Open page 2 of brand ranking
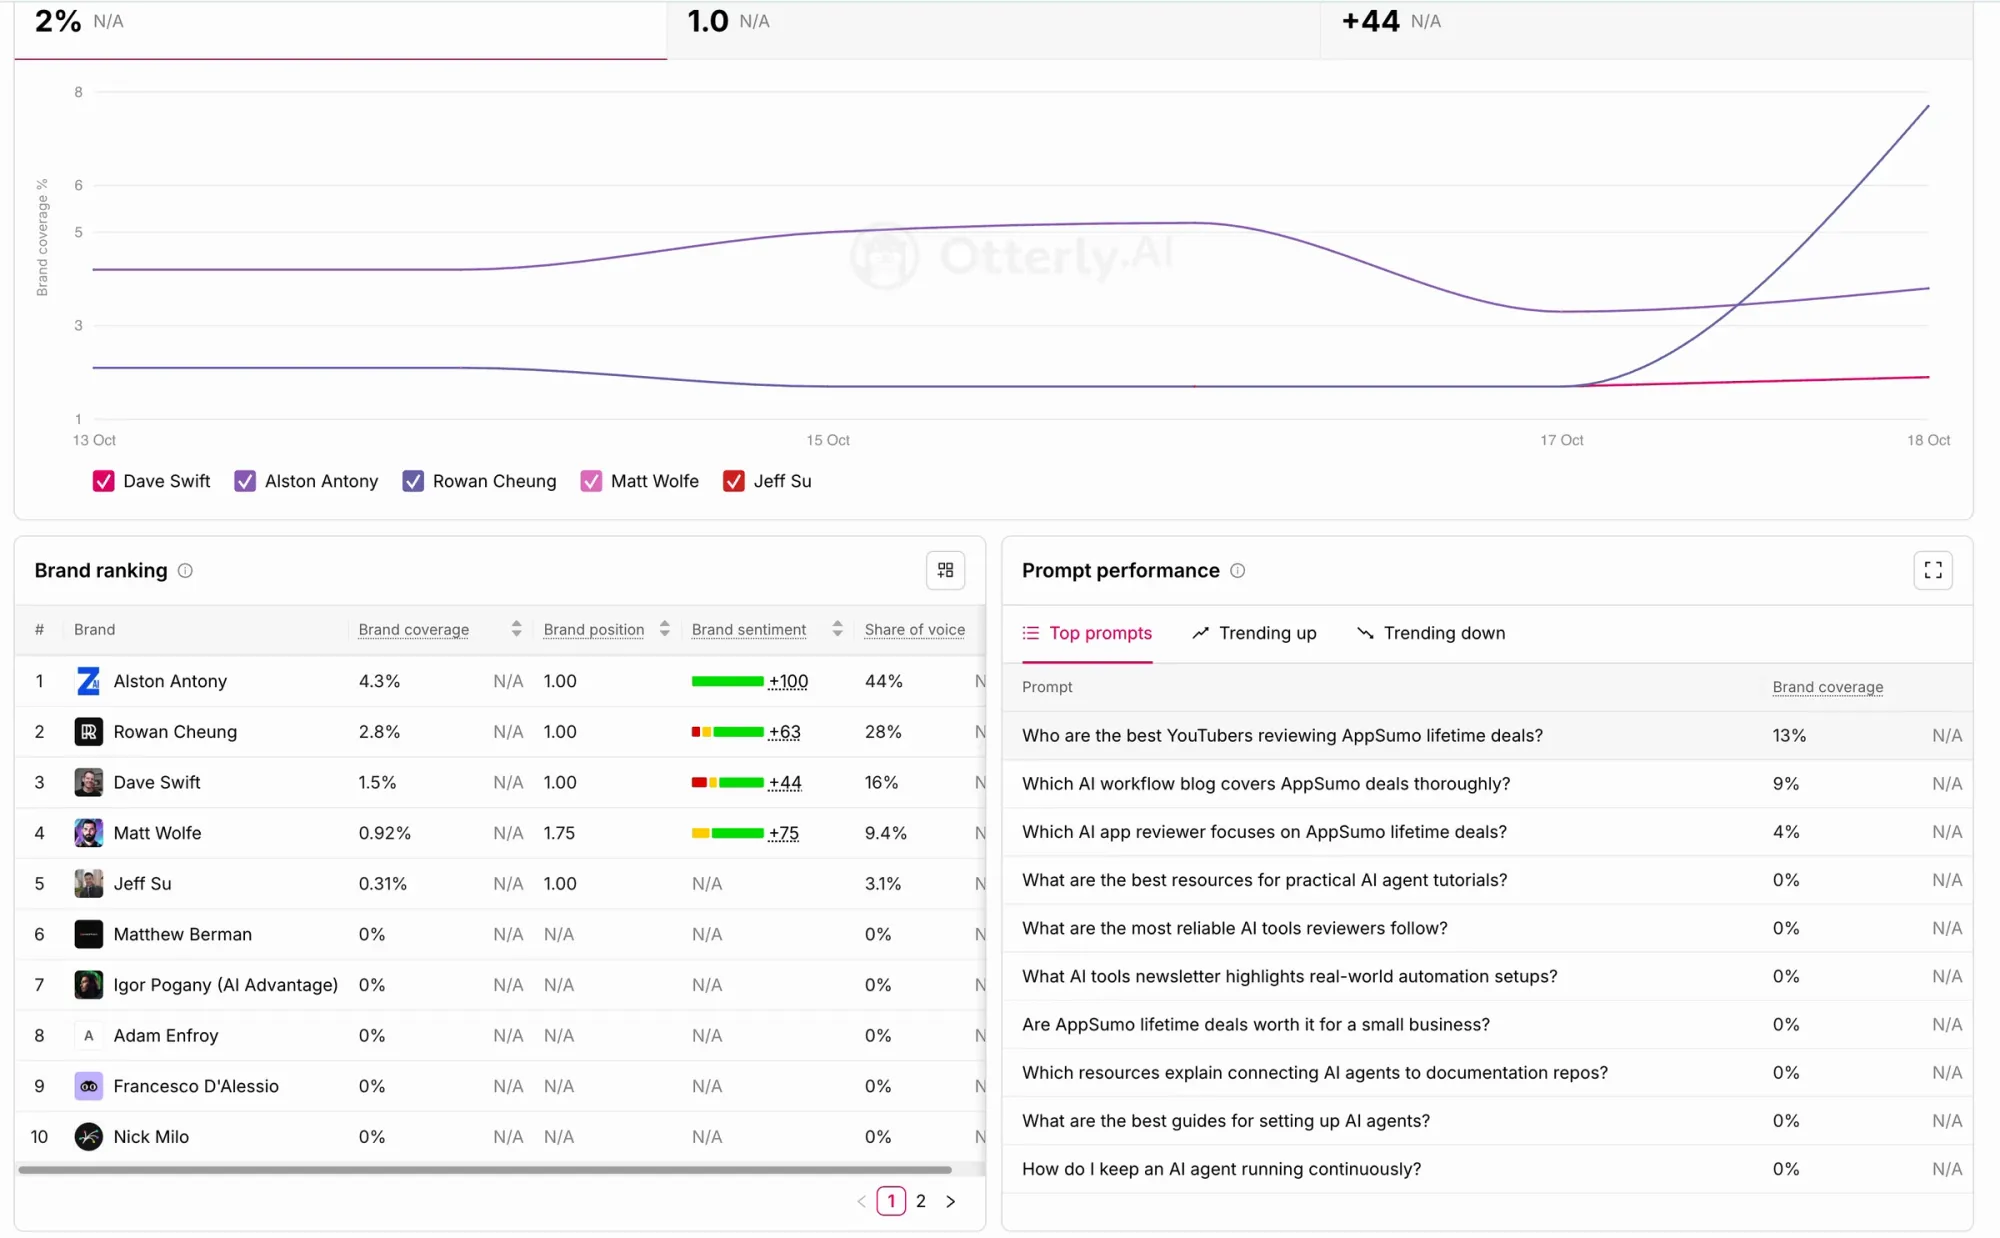Image resolution: width=2000 pixels, height=1238 pixels. tap(921, 1201)
